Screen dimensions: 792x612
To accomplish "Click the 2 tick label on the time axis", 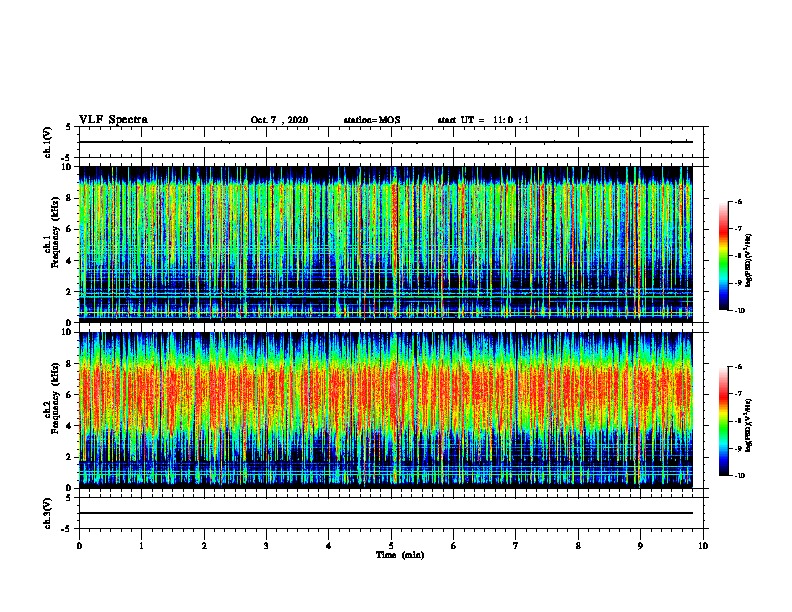I will 204,546.
